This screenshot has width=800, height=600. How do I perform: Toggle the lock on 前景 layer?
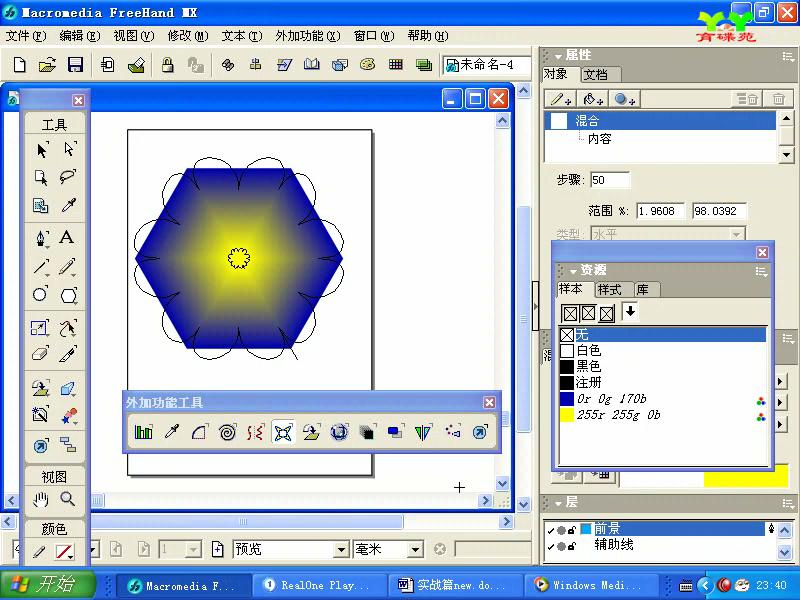pos(572,530)
